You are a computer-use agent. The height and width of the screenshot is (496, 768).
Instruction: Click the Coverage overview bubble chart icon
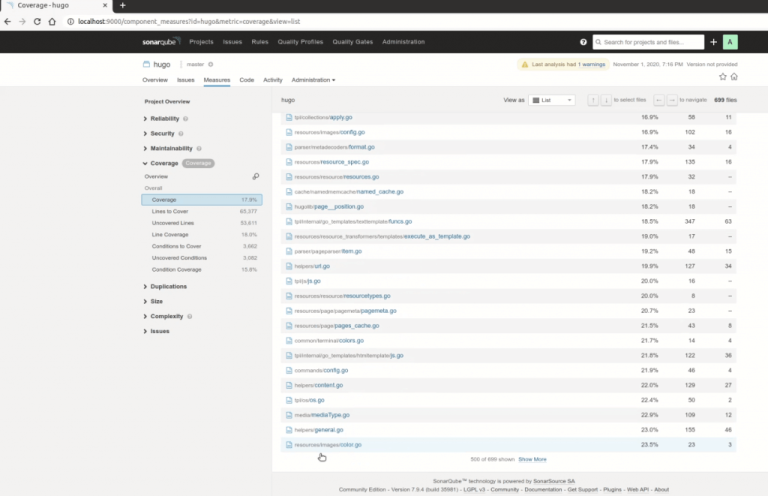click(x=255, y=176)
